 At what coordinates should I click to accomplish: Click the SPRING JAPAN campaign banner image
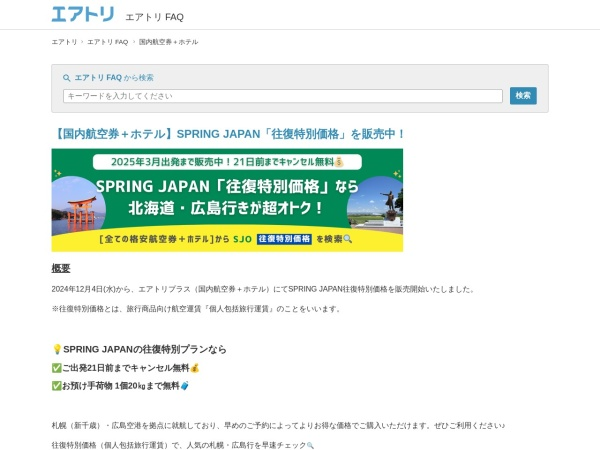coord(227,200)
